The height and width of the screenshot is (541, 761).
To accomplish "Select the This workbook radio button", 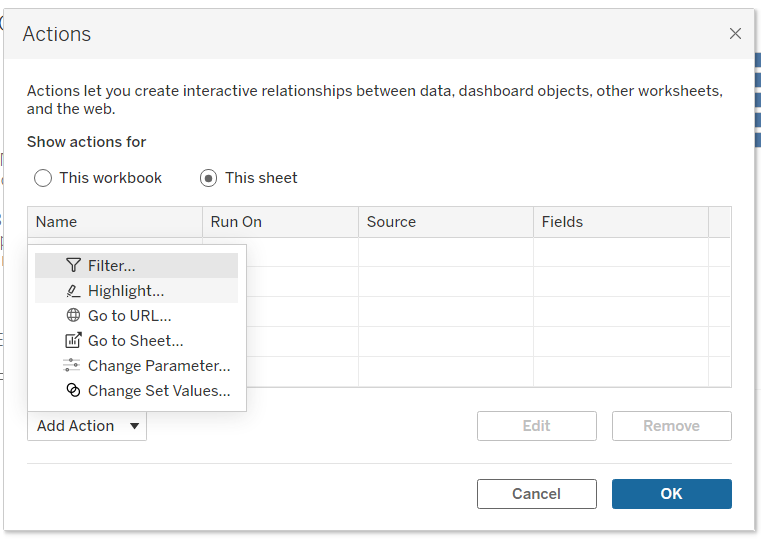I will (x=43, y=178).
